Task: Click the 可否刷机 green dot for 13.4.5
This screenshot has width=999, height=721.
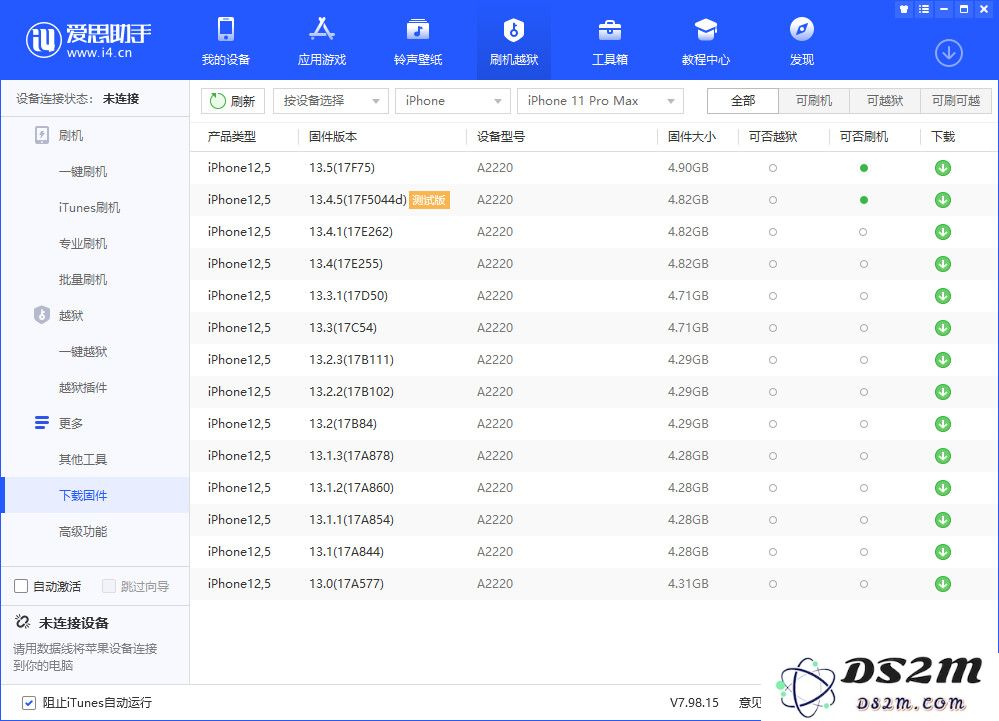Action: [863, 200]
